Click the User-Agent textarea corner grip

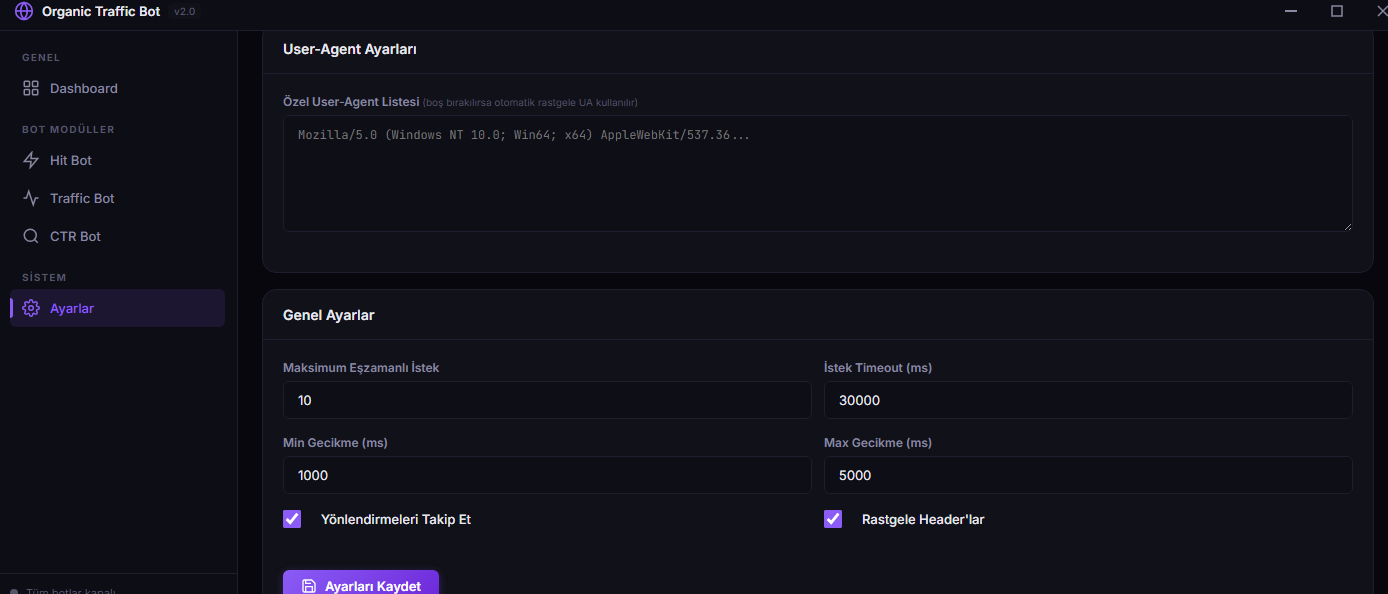1347,226
